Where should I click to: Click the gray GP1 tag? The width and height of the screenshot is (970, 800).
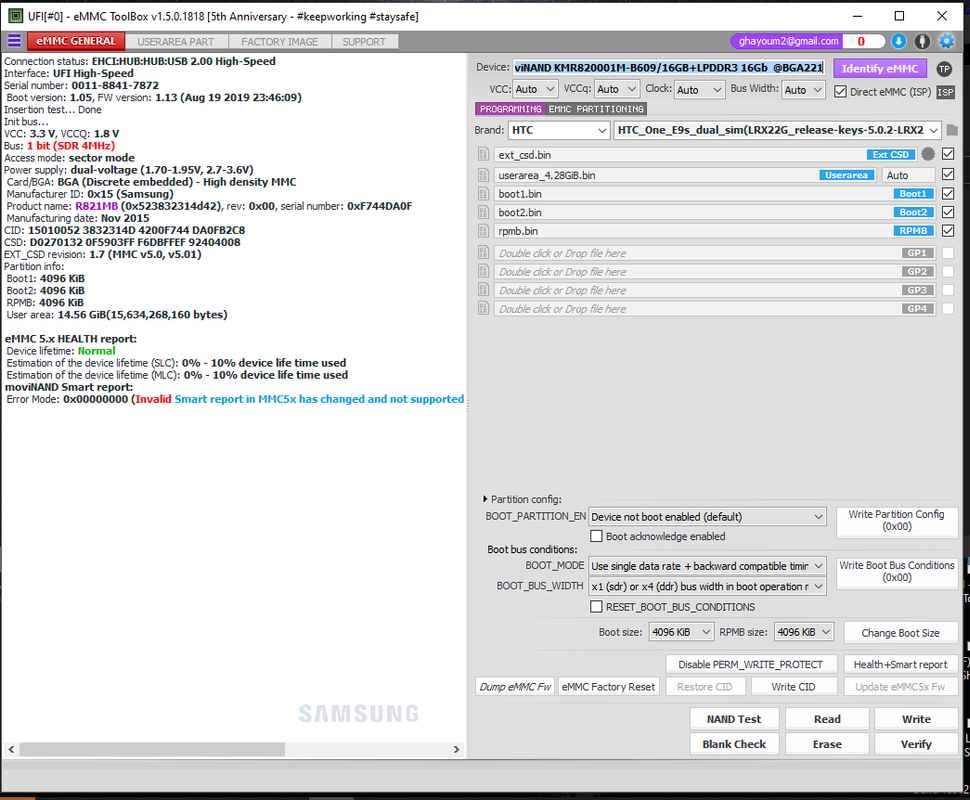coord(917,253)
